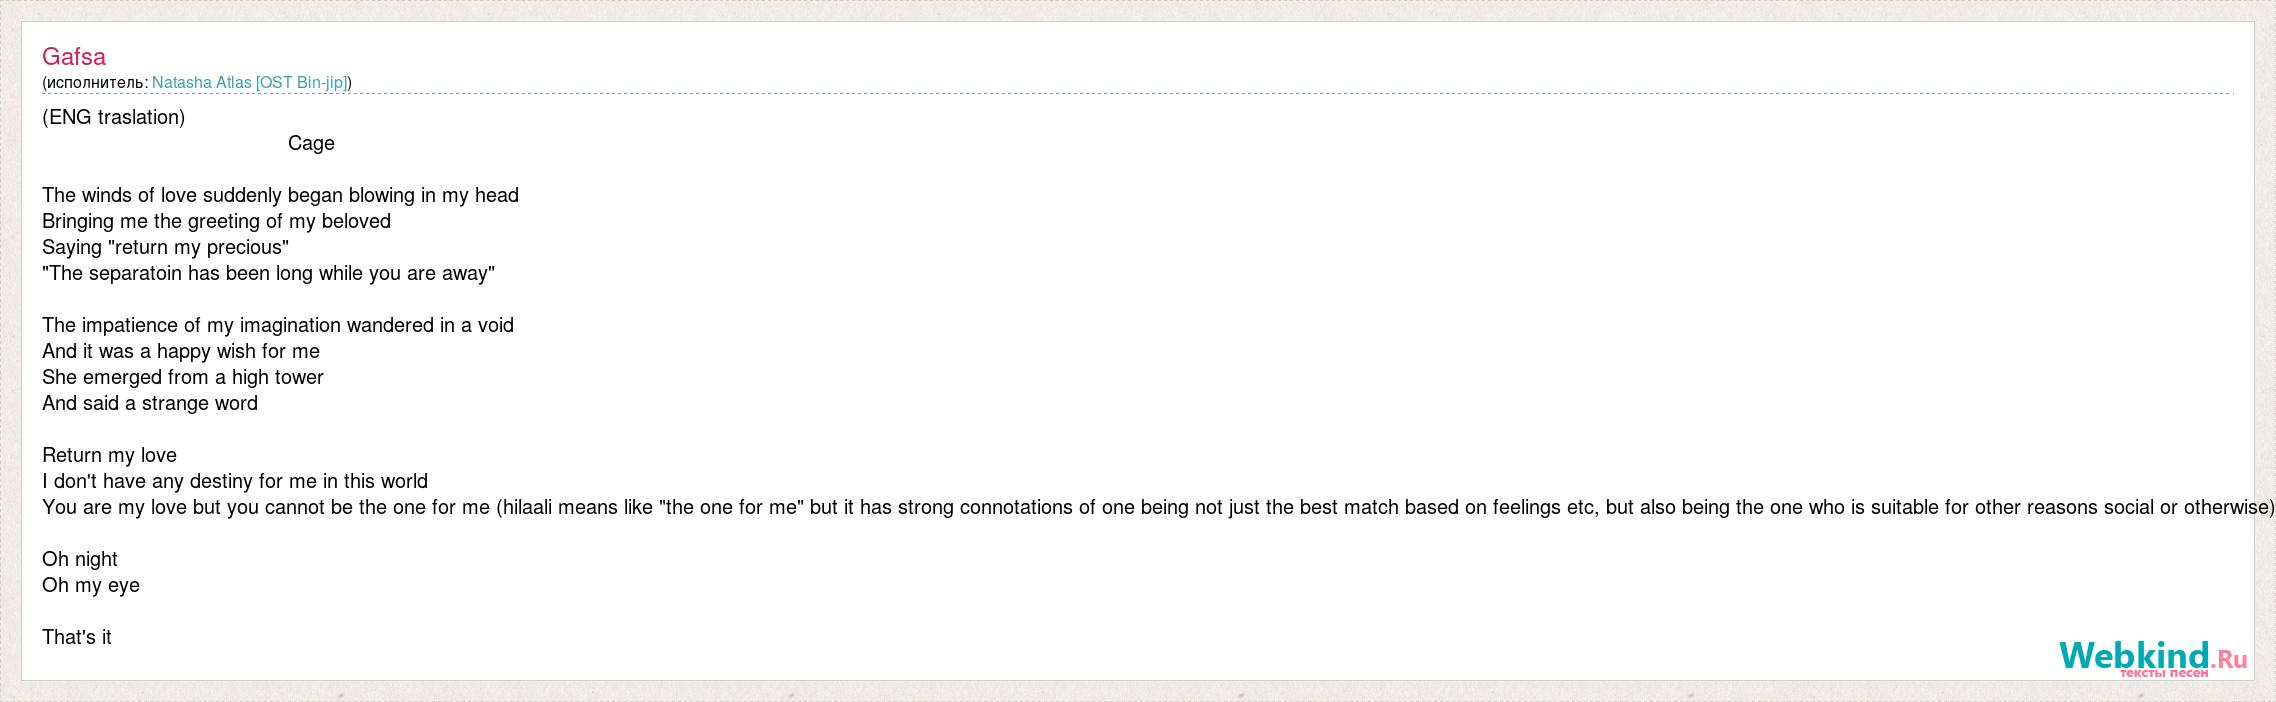
Task: Click the '(ENG traslation)' text line
Action: point(113,118)
